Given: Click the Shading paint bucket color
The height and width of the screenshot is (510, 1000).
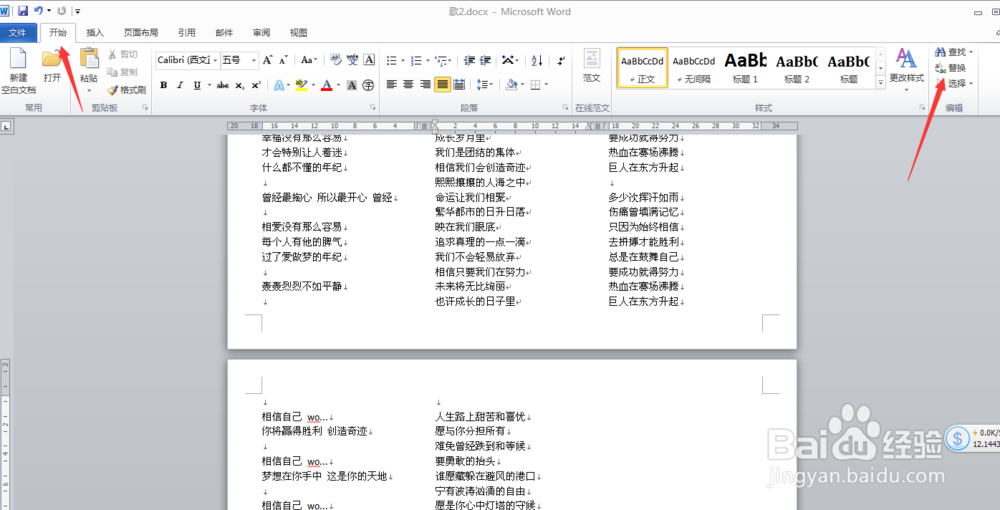Looking at the screenshot, I should click(x=510, y=84).
